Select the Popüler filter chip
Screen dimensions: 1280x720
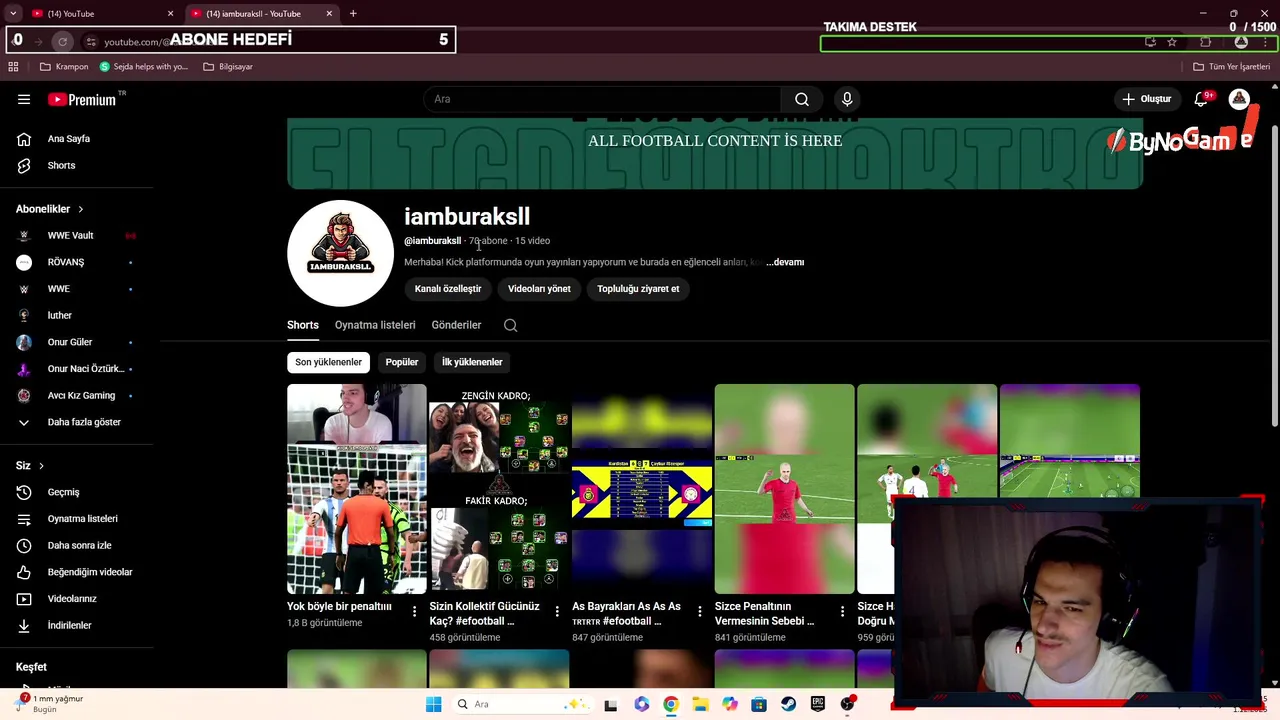(402, 362)
